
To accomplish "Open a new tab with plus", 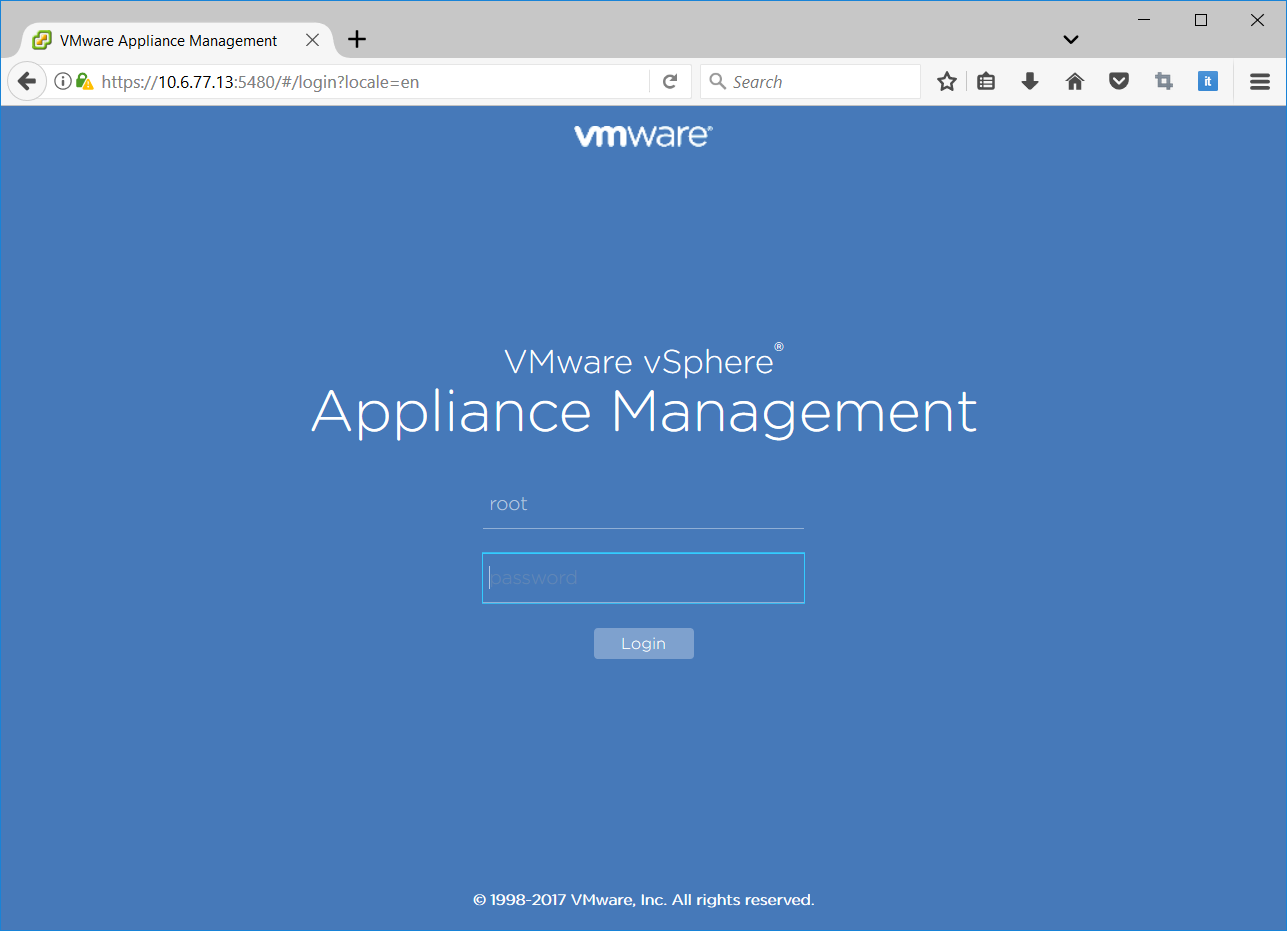I will tap(357, 40).
